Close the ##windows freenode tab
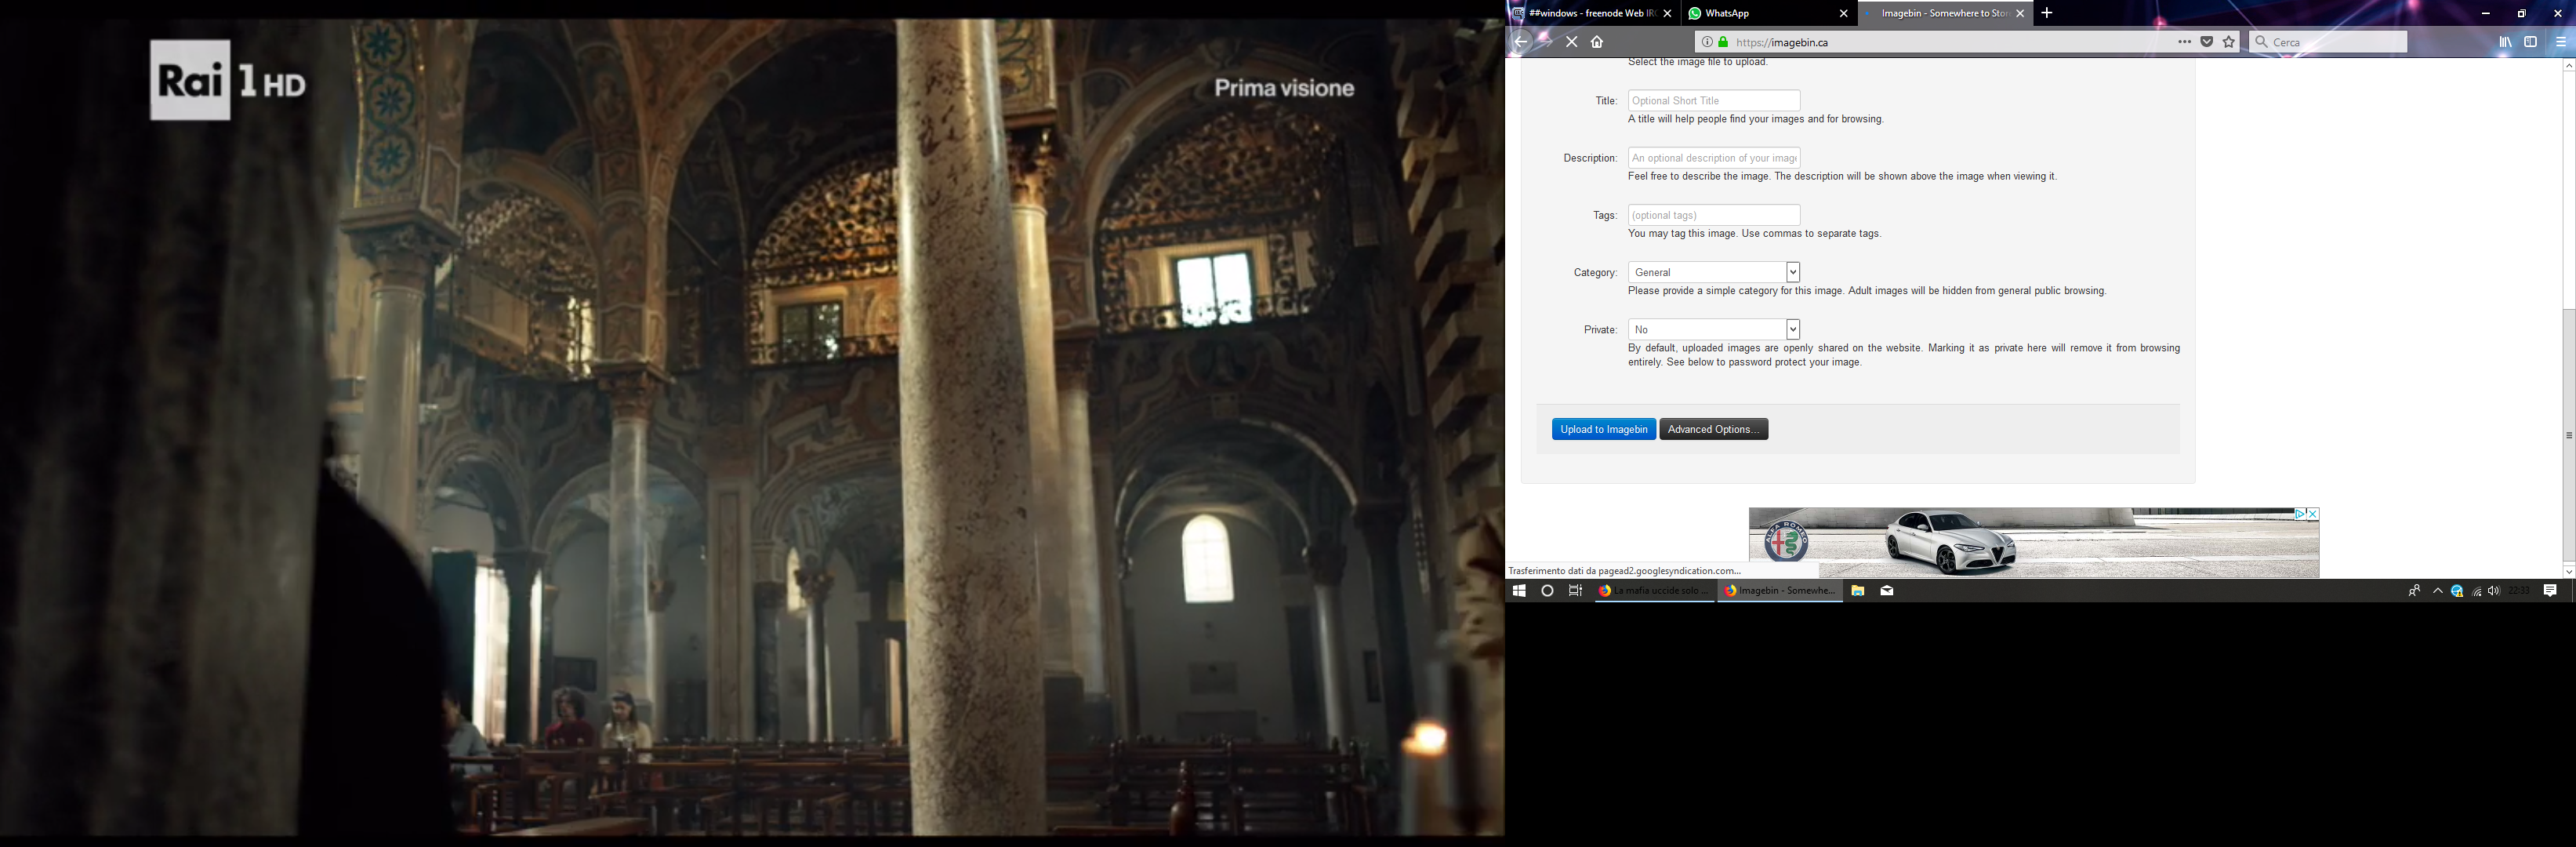2576x847 pixels. tap(1667, 14)
